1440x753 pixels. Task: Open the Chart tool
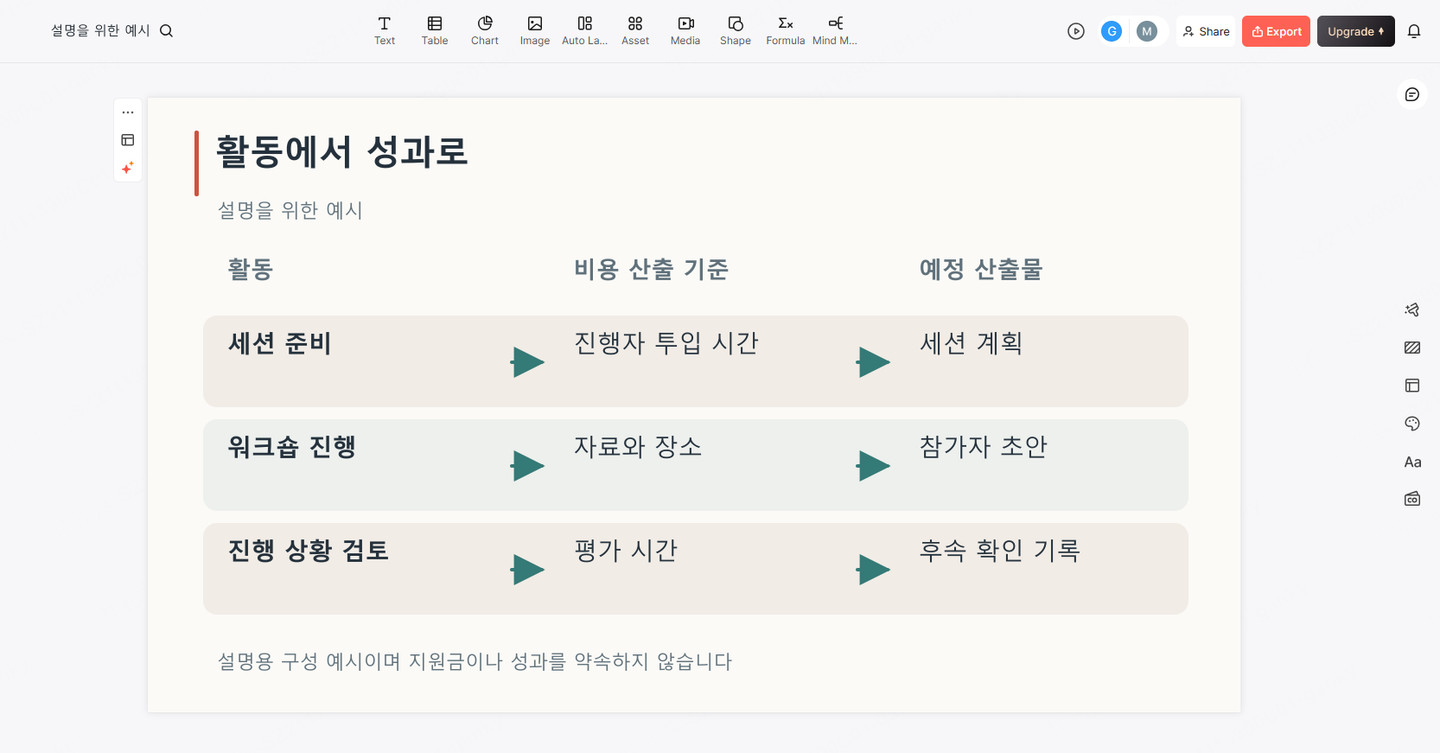[484, 30]
